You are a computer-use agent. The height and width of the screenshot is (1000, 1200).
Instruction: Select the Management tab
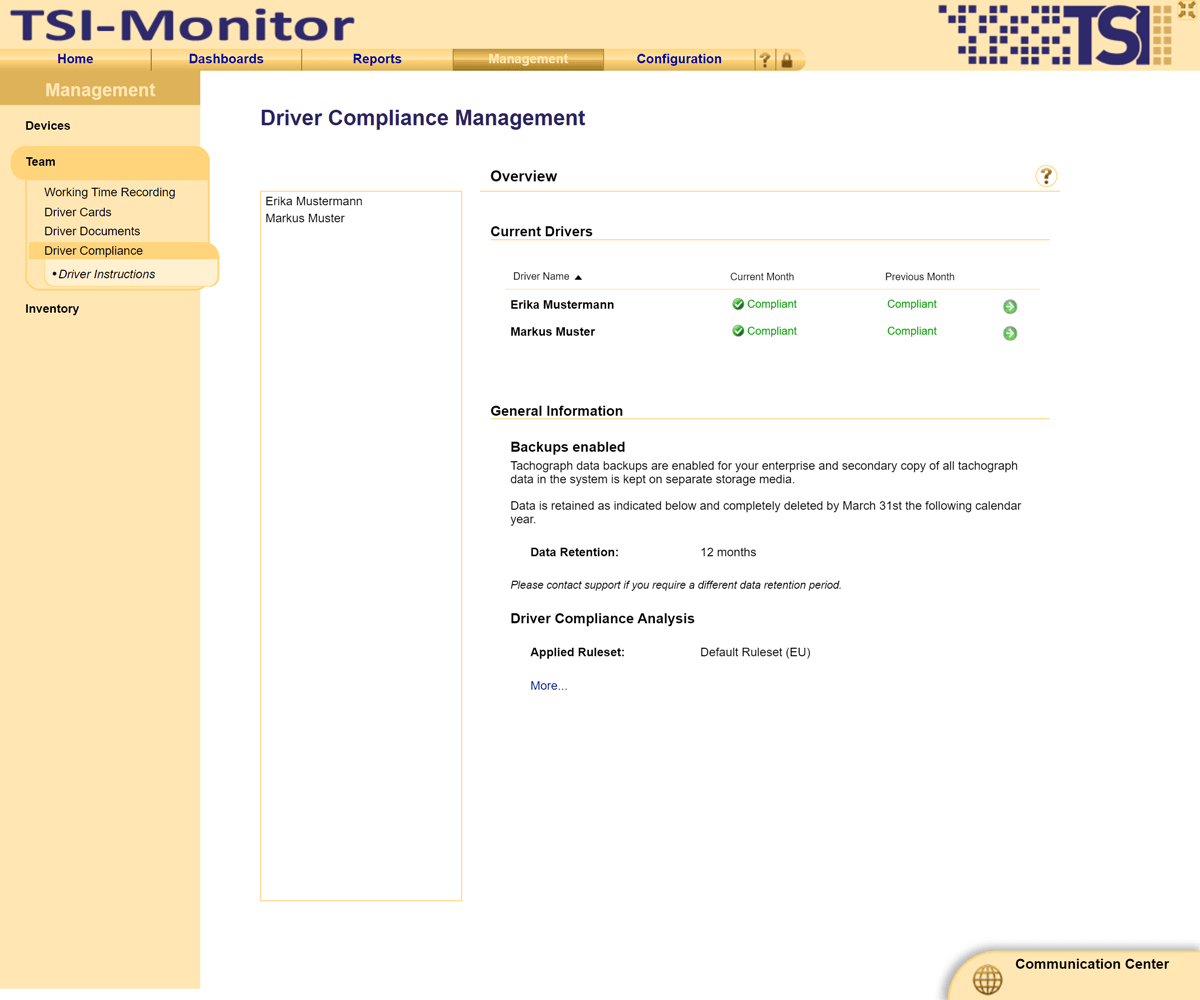[528, 59]
